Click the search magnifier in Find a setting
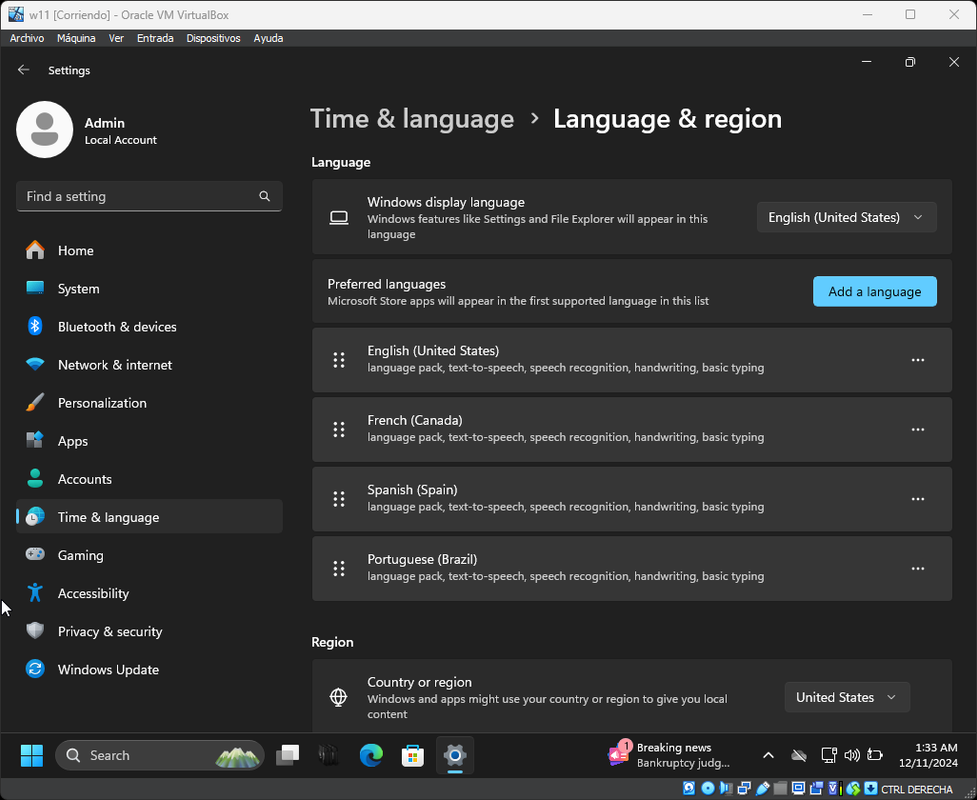The width and height of the screenshot is (977, 800). coord(264,196)
